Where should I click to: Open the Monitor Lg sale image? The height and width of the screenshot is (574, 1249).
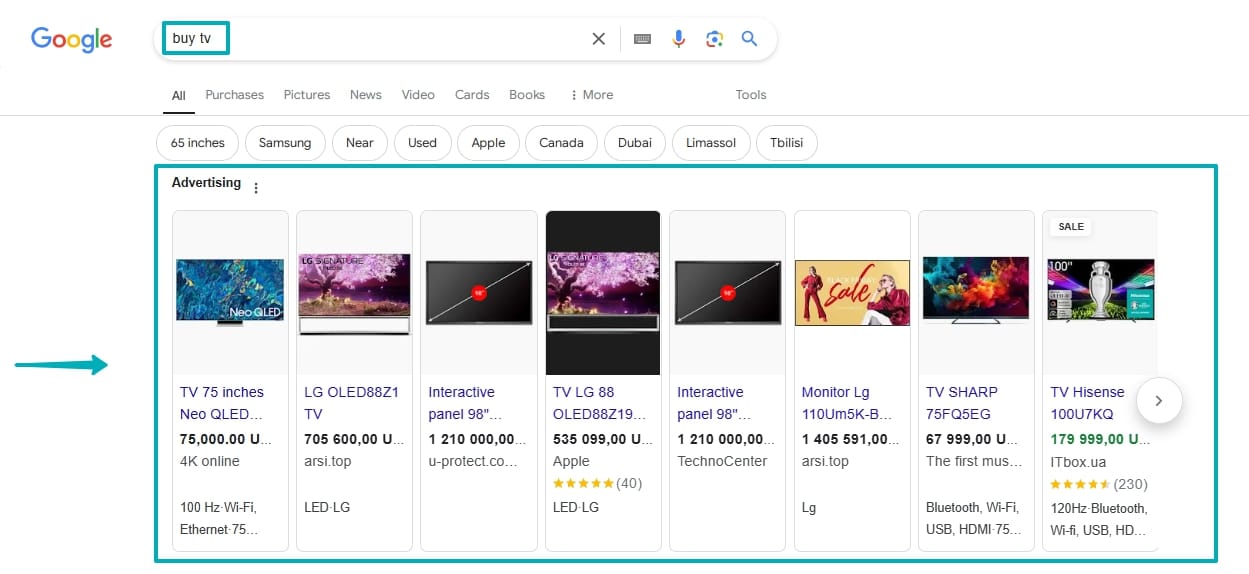coord(852,292)
